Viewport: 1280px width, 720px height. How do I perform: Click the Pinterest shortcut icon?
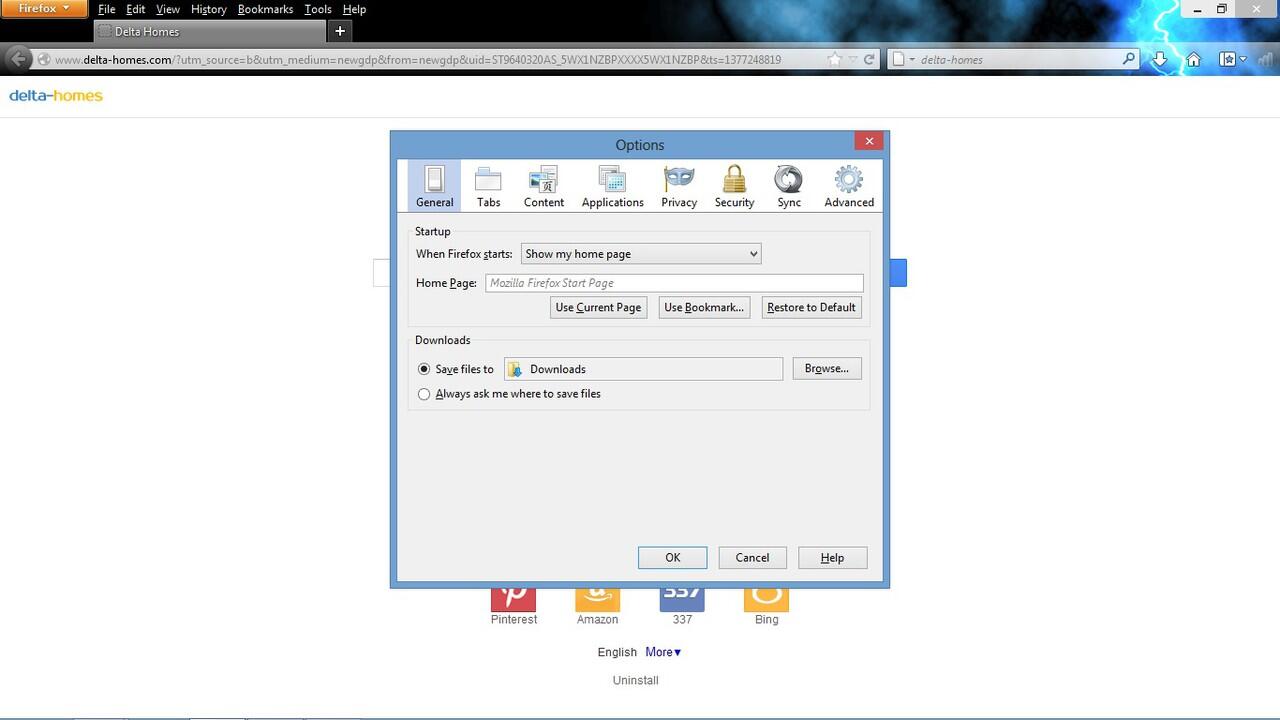[513, 598]
